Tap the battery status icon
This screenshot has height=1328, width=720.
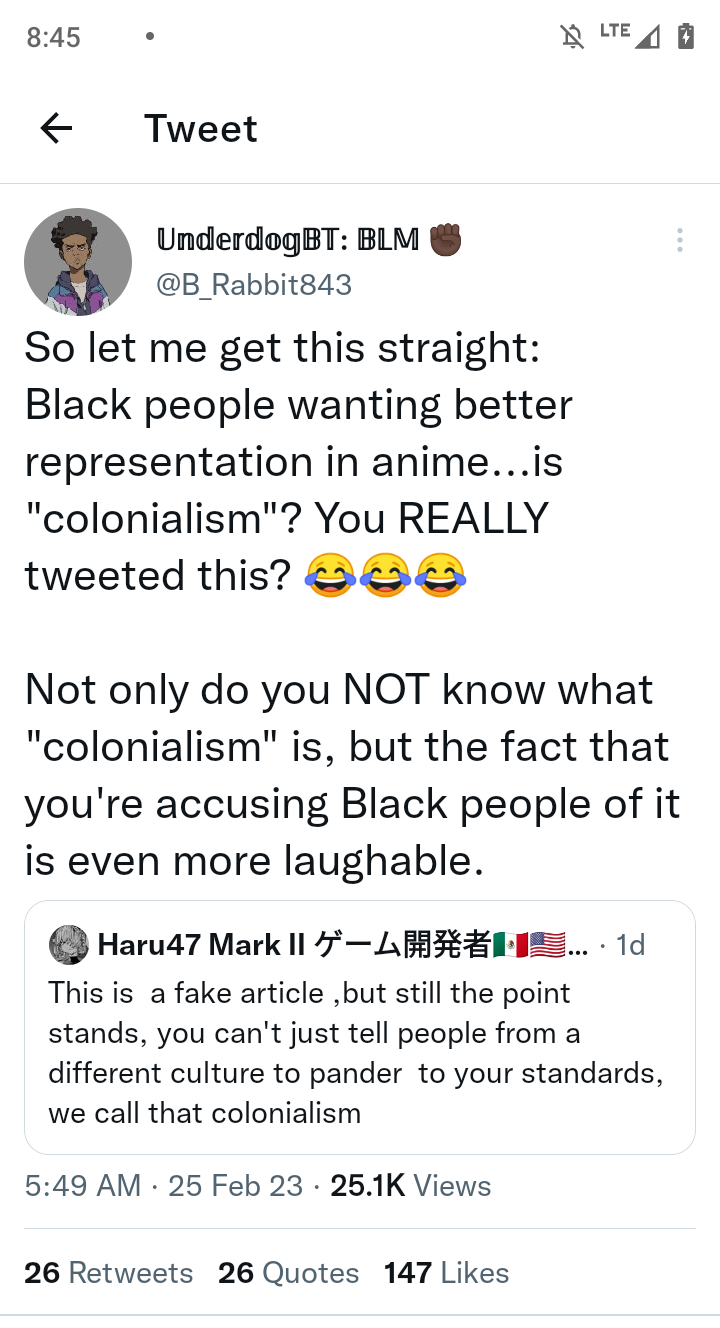click(x=686, y=37)
